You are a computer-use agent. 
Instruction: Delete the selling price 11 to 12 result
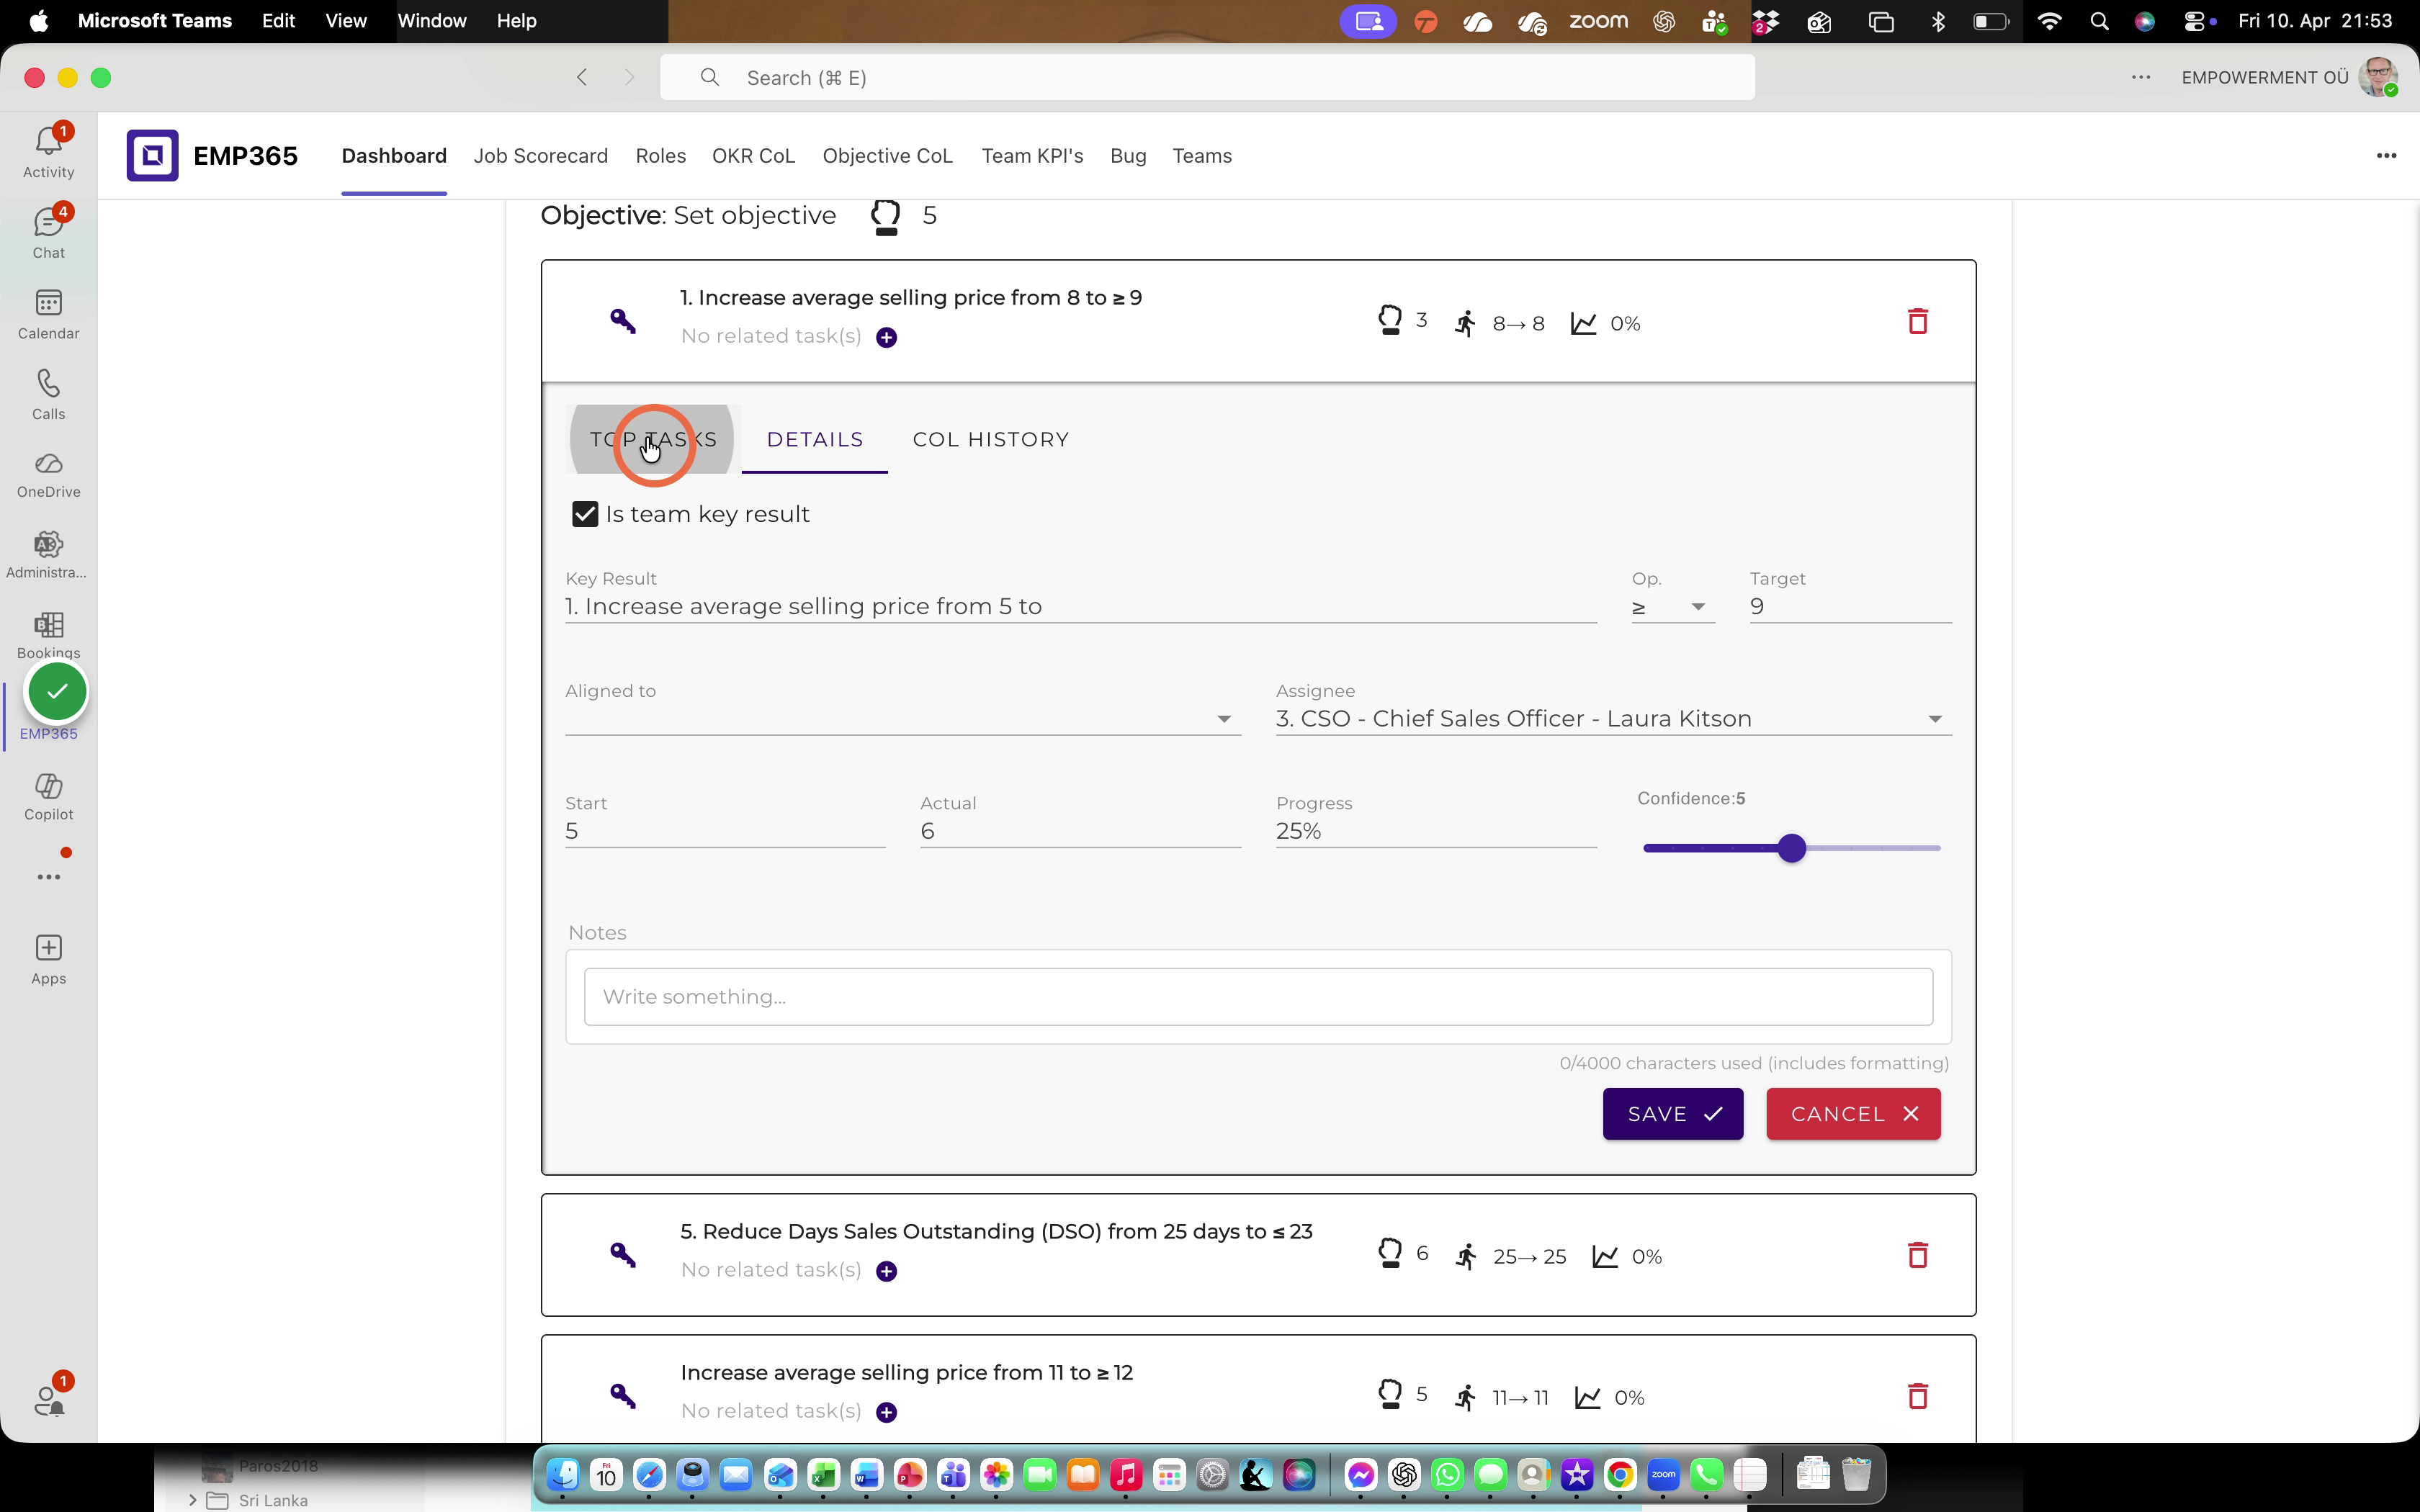click(1917, 1396)
